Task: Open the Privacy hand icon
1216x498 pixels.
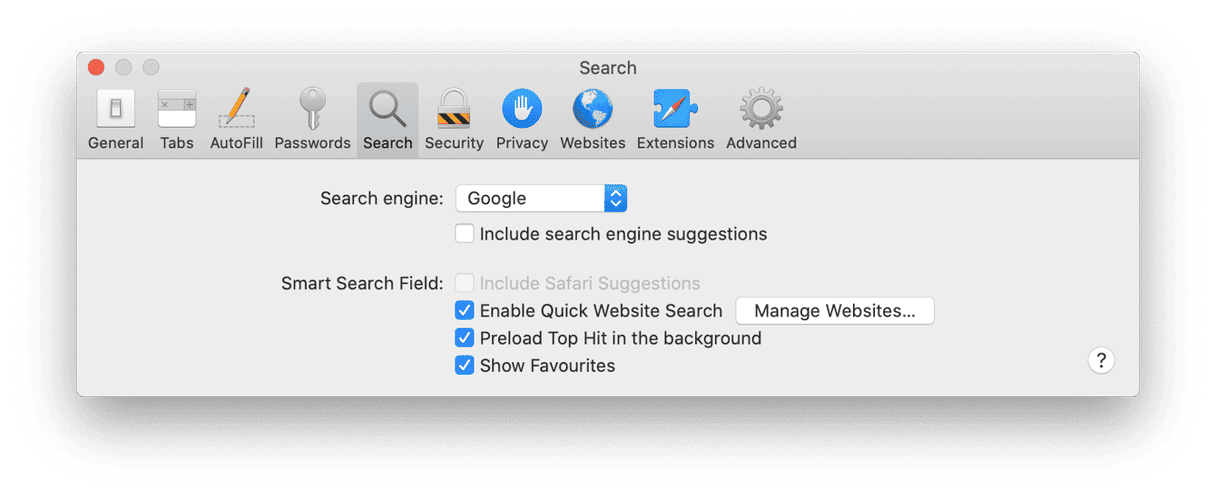Action: [x=522, y=109]
